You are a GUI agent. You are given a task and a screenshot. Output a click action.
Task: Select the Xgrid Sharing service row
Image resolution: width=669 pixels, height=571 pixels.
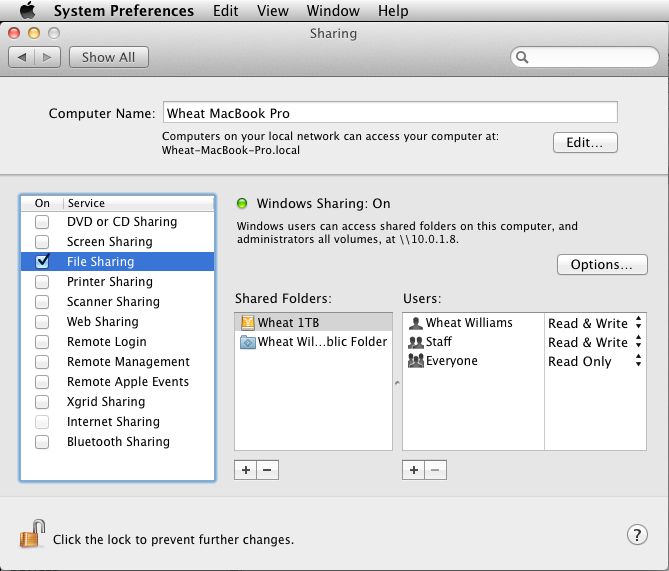(117, 402)
